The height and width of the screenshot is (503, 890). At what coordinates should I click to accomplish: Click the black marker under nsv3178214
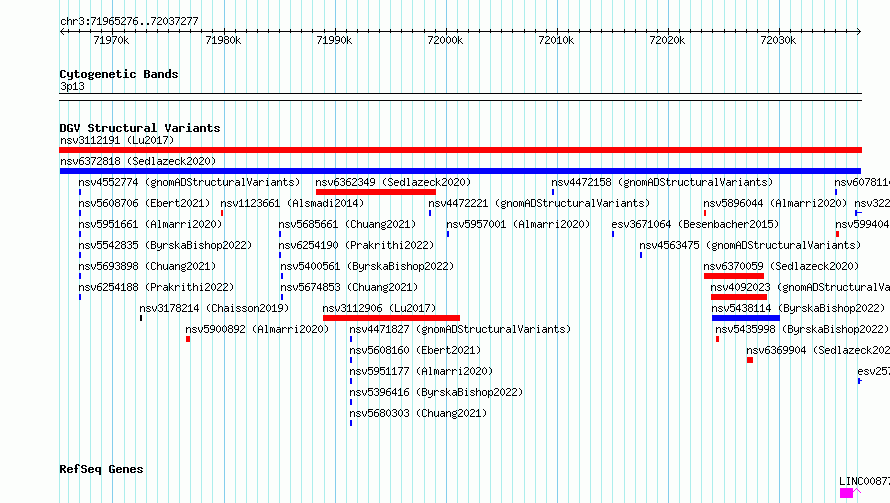pos(141,318)
